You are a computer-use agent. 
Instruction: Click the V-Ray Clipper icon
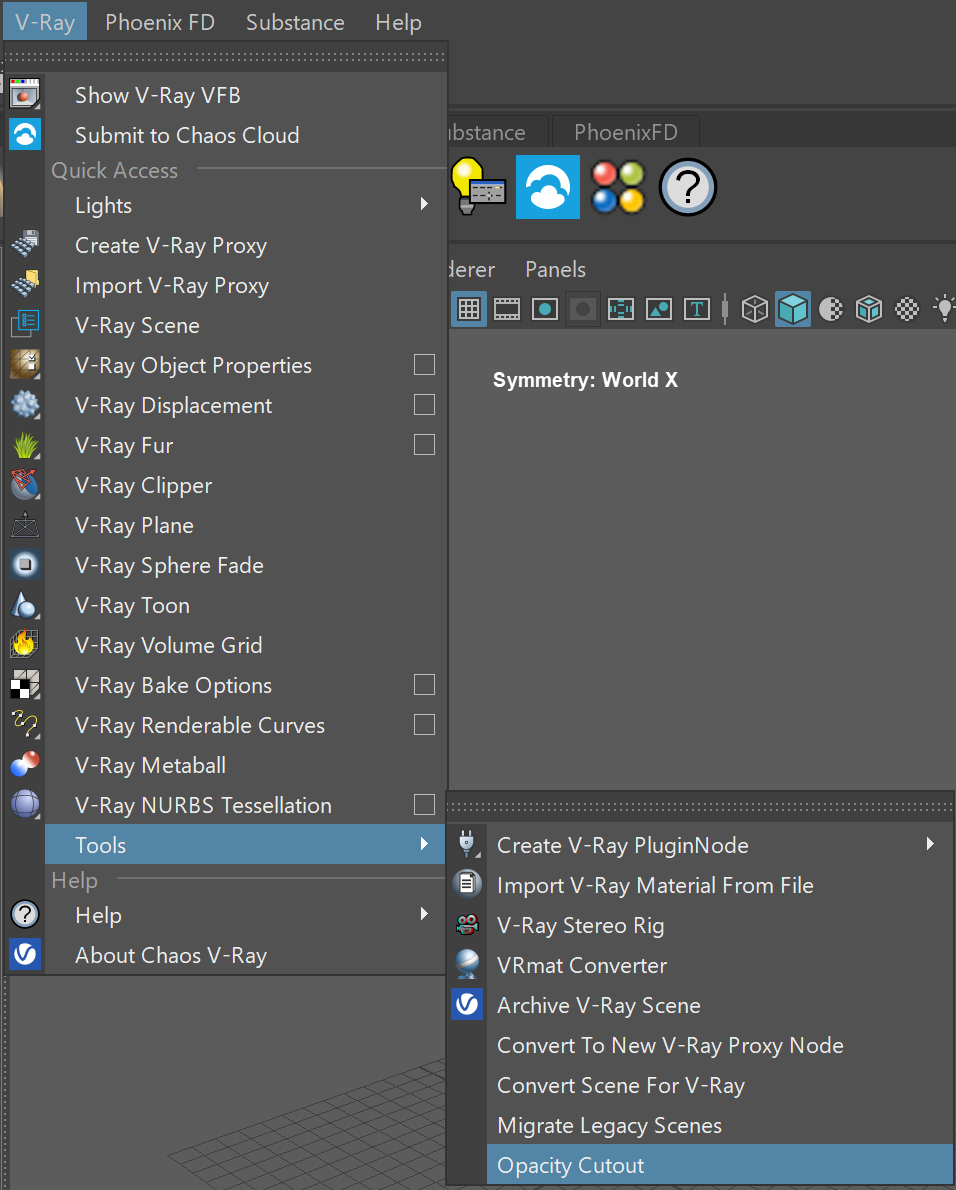(24, 485)
